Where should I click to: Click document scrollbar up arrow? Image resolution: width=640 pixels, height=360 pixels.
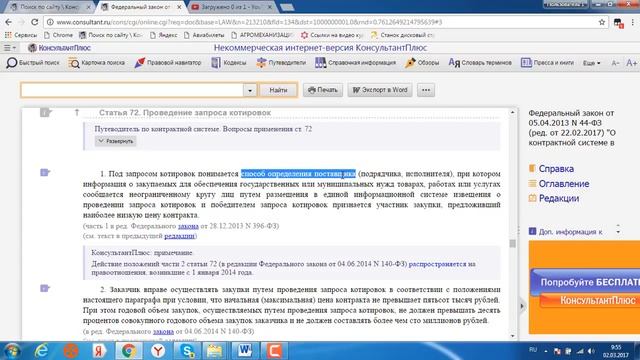(513, 112)
